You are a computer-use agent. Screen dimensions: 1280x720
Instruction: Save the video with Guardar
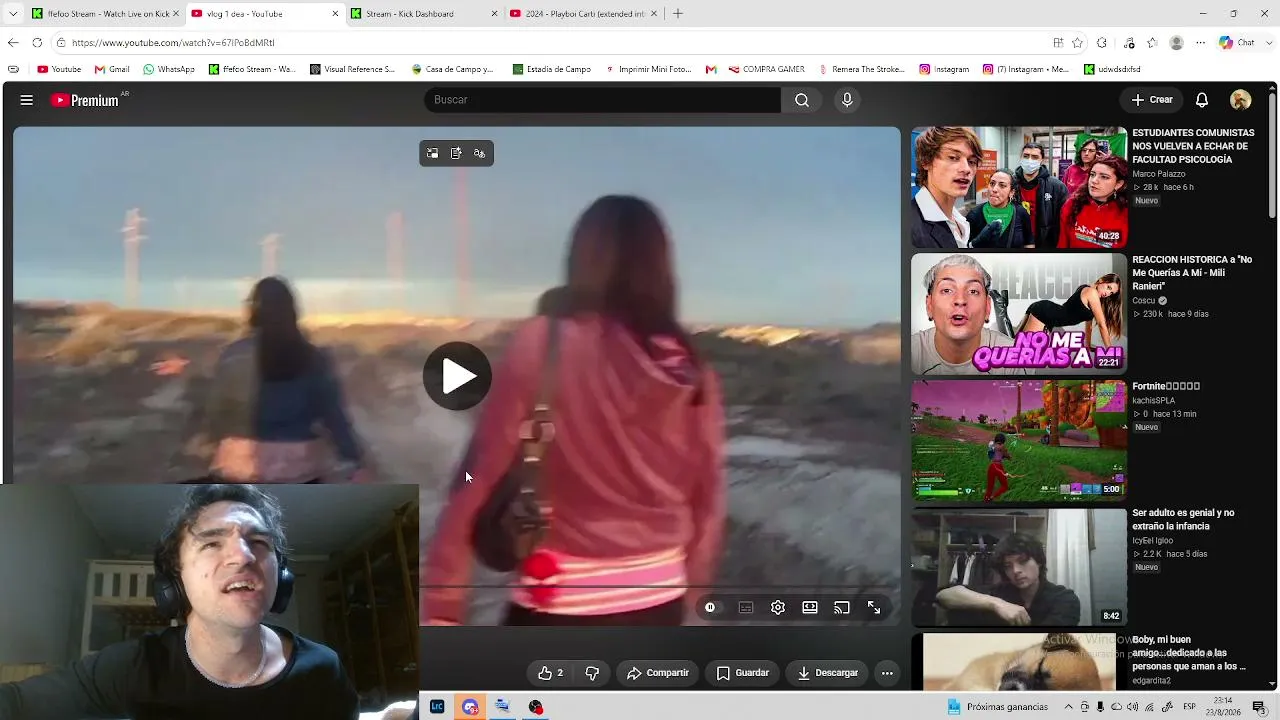tap(743, 673)
